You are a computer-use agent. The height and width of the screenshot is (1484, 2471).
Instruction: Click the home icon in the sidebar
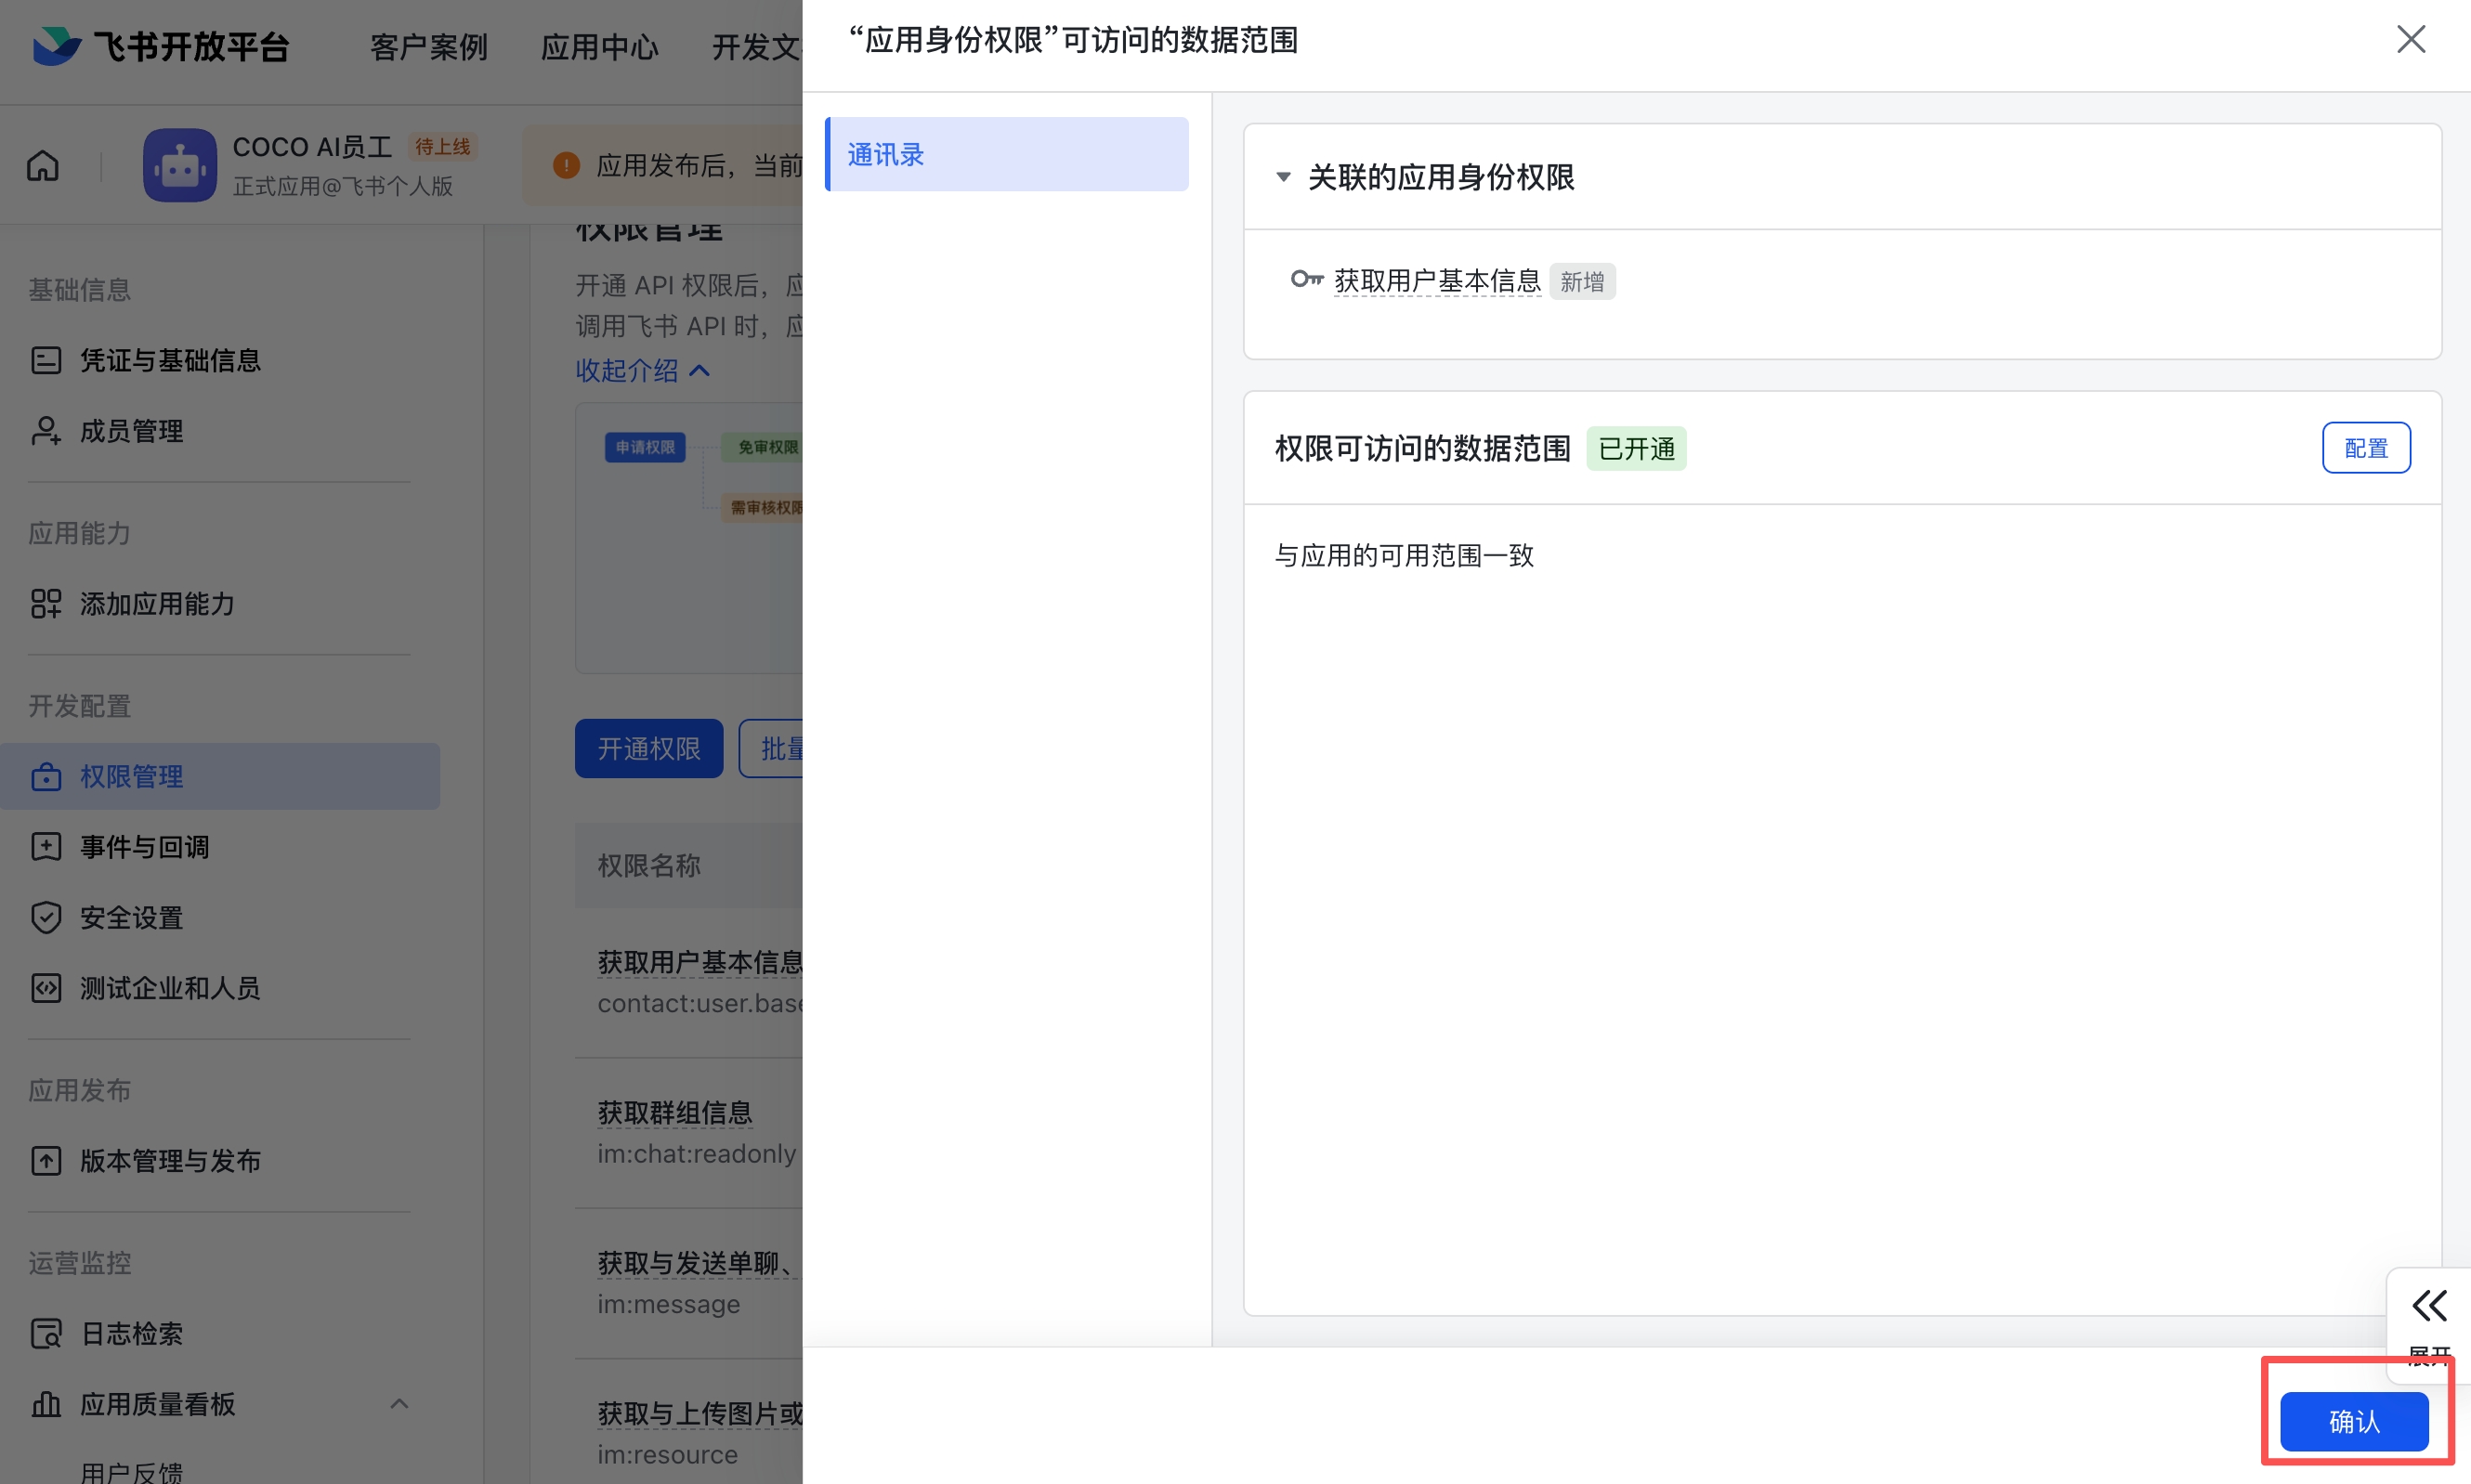(43, 165)
